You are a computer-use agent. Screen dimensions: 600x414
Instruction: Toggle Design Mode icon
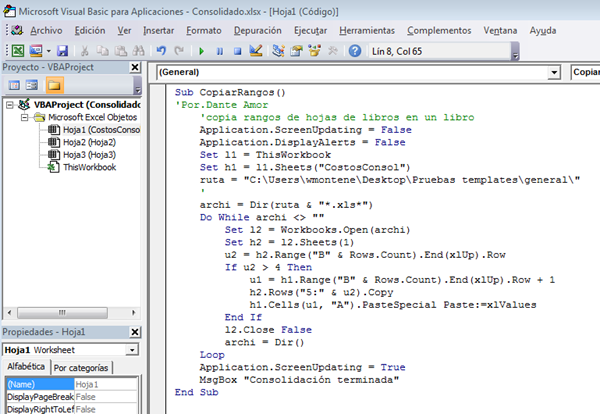(x=255, y=50)
